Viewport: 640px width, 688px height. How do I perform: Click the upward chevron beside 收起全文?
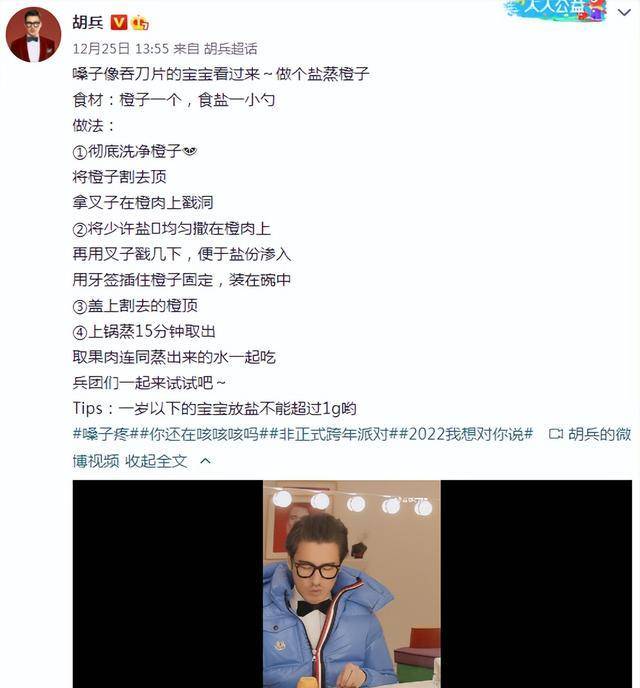coord(205,461)
